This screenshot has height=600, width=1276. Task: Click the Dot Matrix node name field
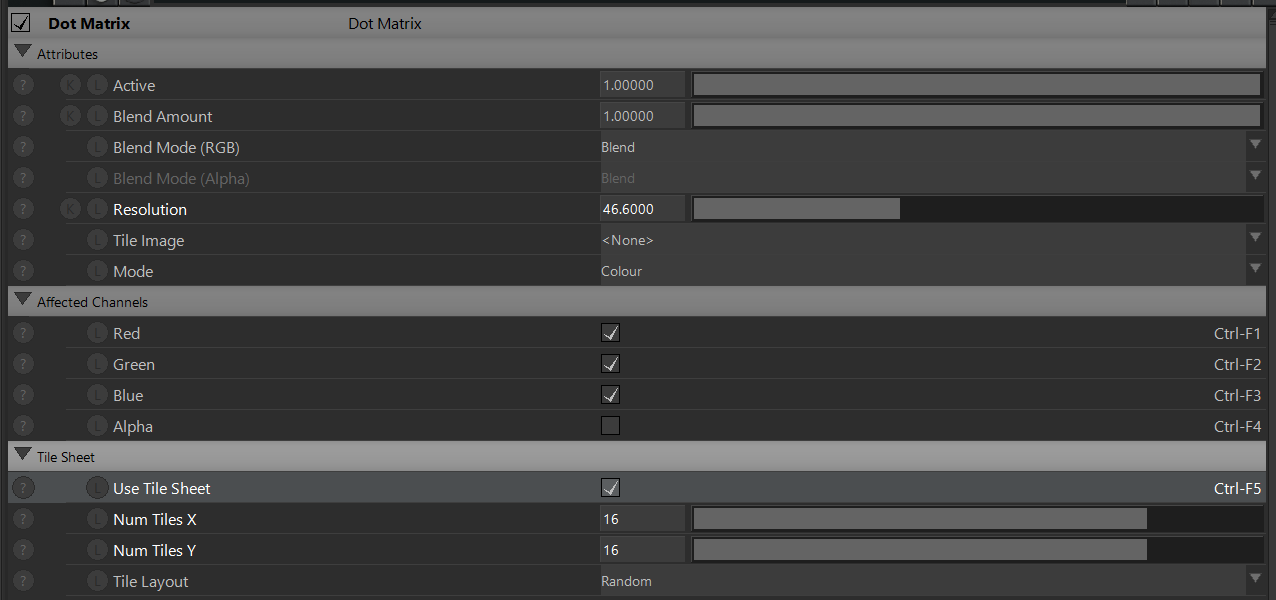385,23
